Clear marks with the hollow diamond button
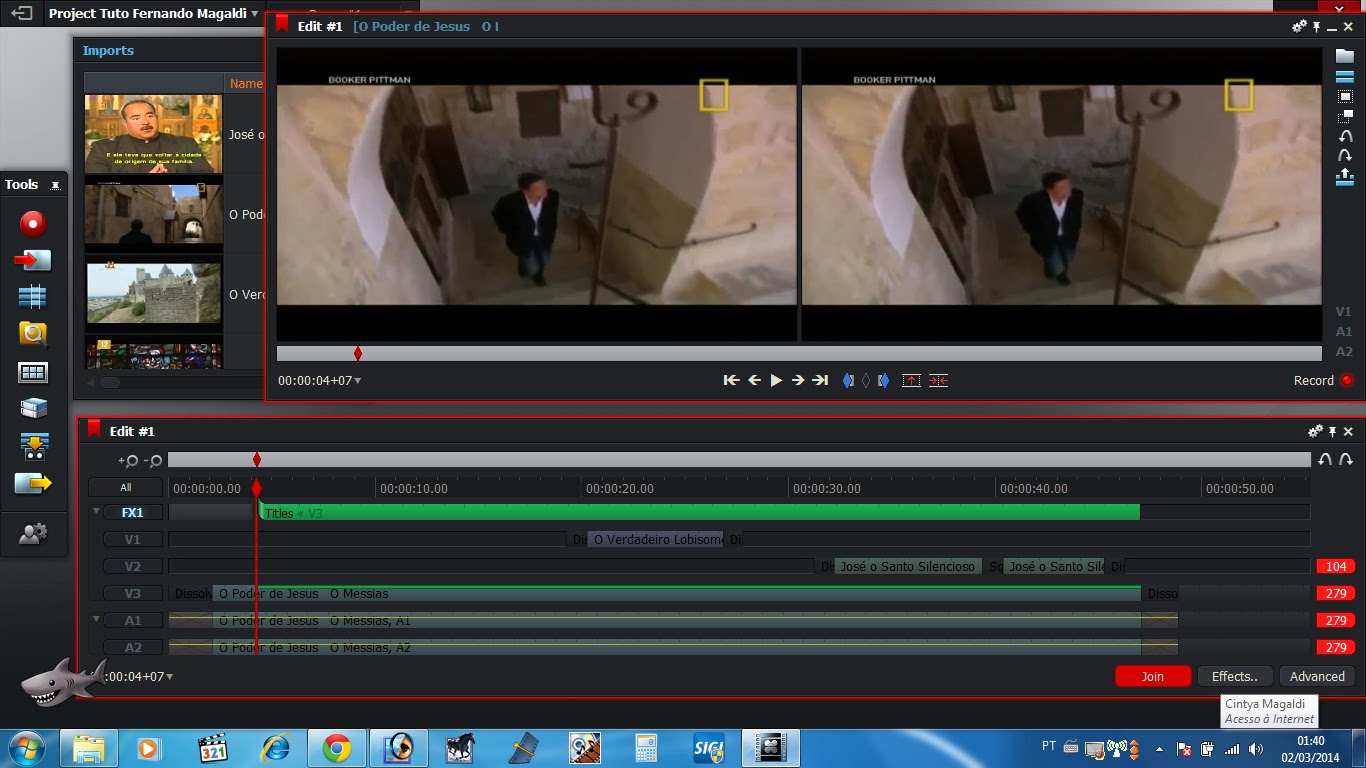Viewport: 1366px width, 768px height. [866, 380]
